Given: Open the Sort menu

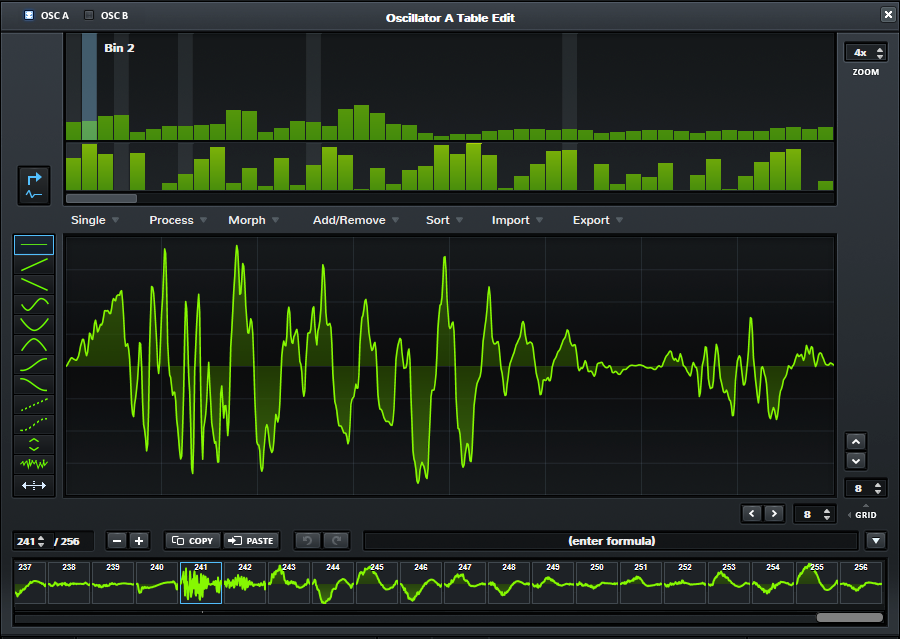Looking at the screenshot, I should point(444,220).
